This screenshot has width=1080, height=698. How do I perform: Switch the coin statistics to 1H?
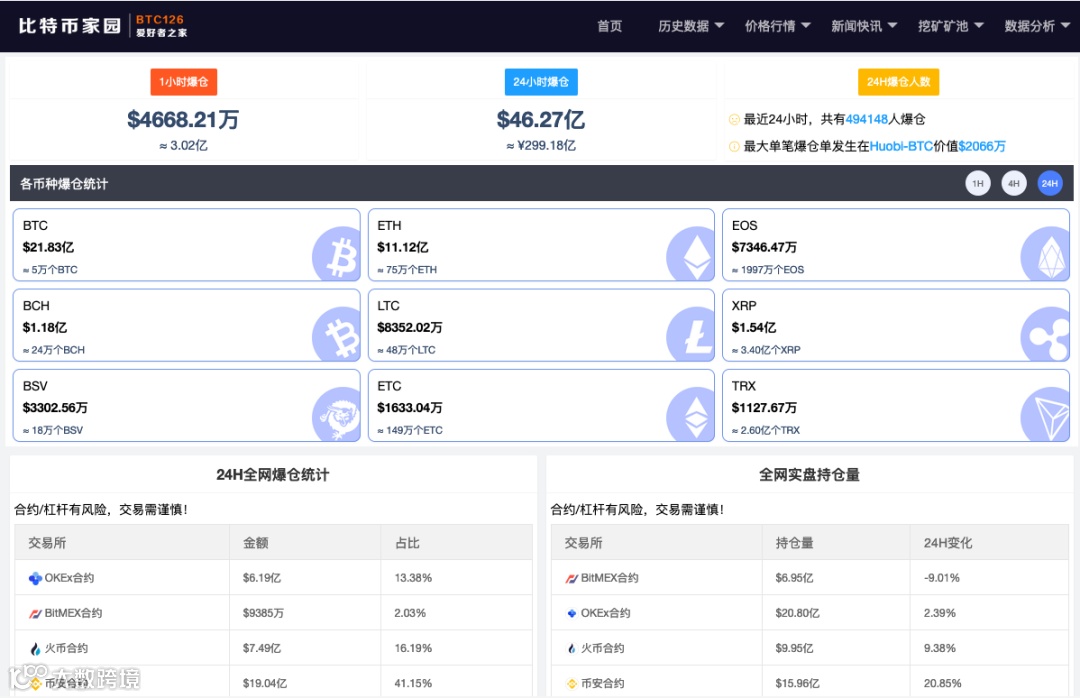(x=977, y=183)
